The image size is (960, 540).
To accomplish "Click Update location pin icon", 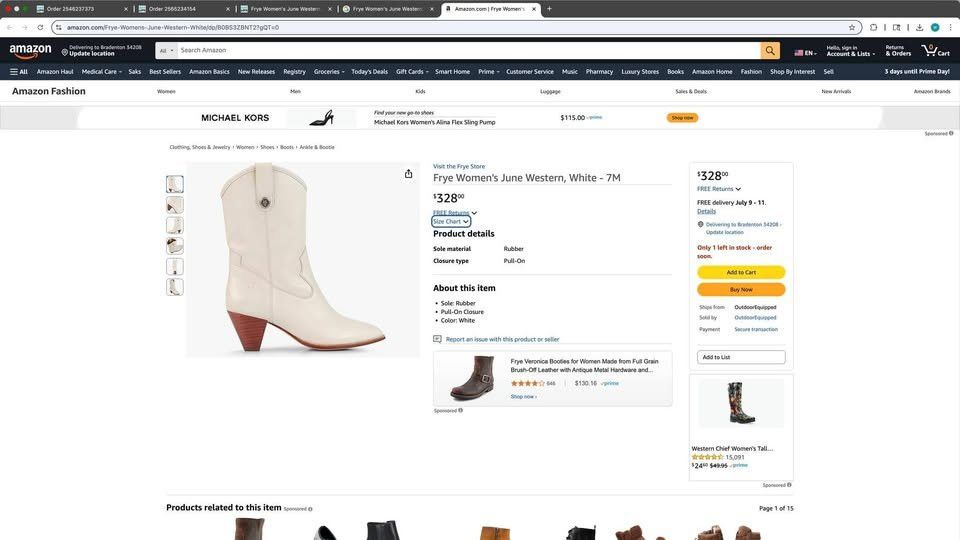I will (x=64, y=52).
